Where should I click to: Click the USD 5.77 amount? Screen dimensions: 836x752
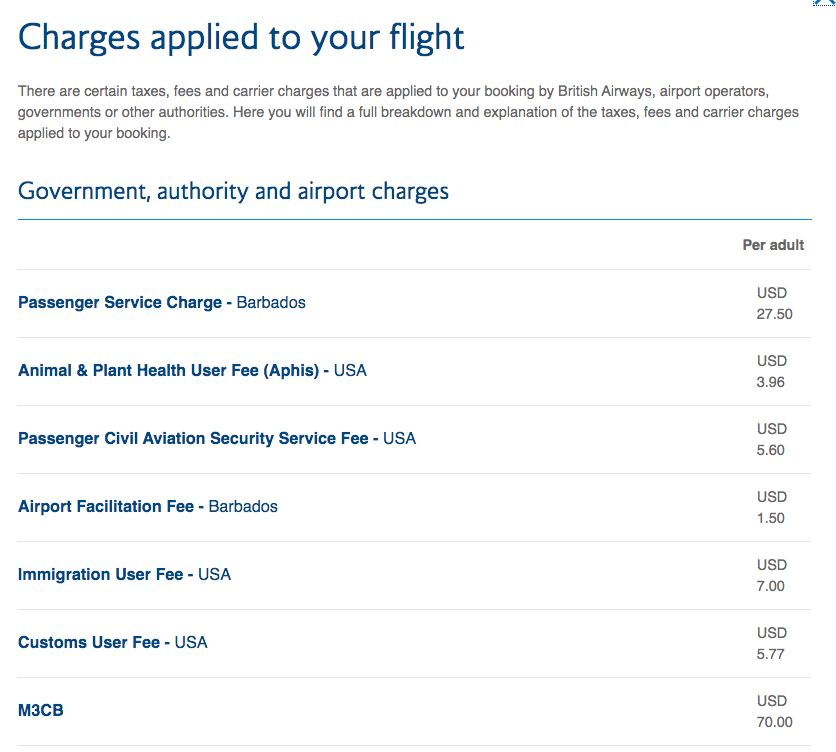tap(771, 643)
